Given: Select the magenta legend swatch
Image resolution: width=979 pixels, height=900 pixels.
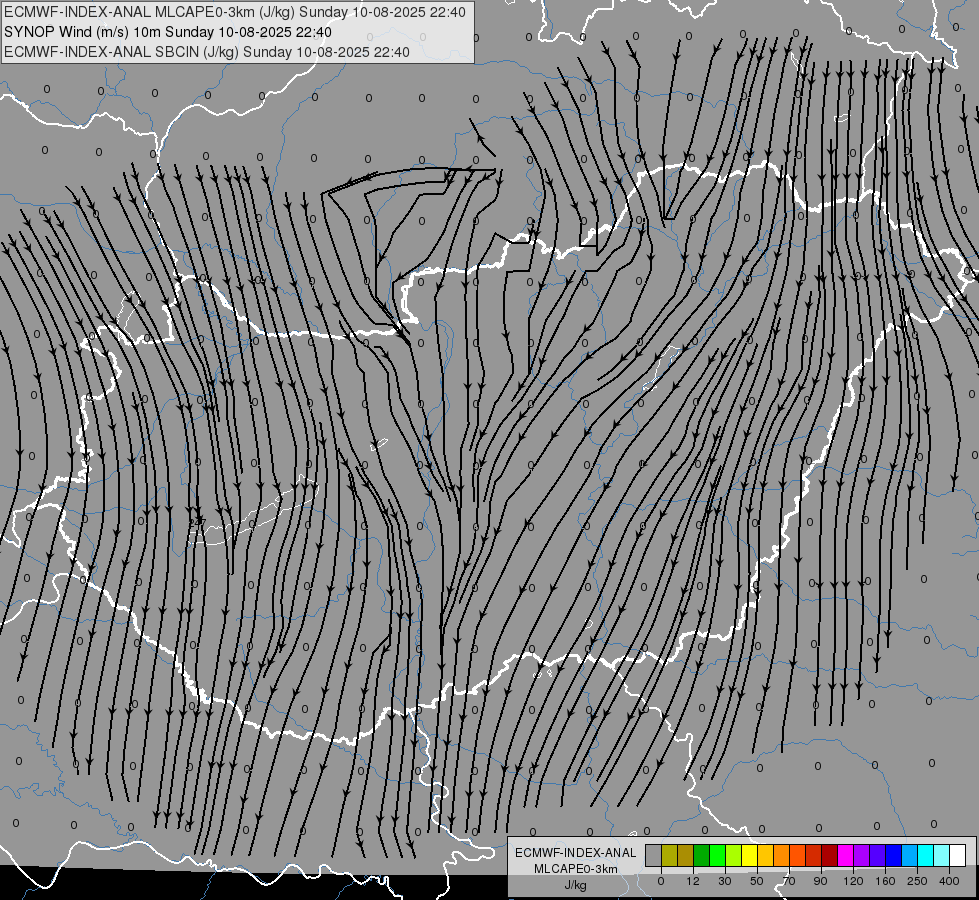Looking at the screenshot, I should click(845, 856).
